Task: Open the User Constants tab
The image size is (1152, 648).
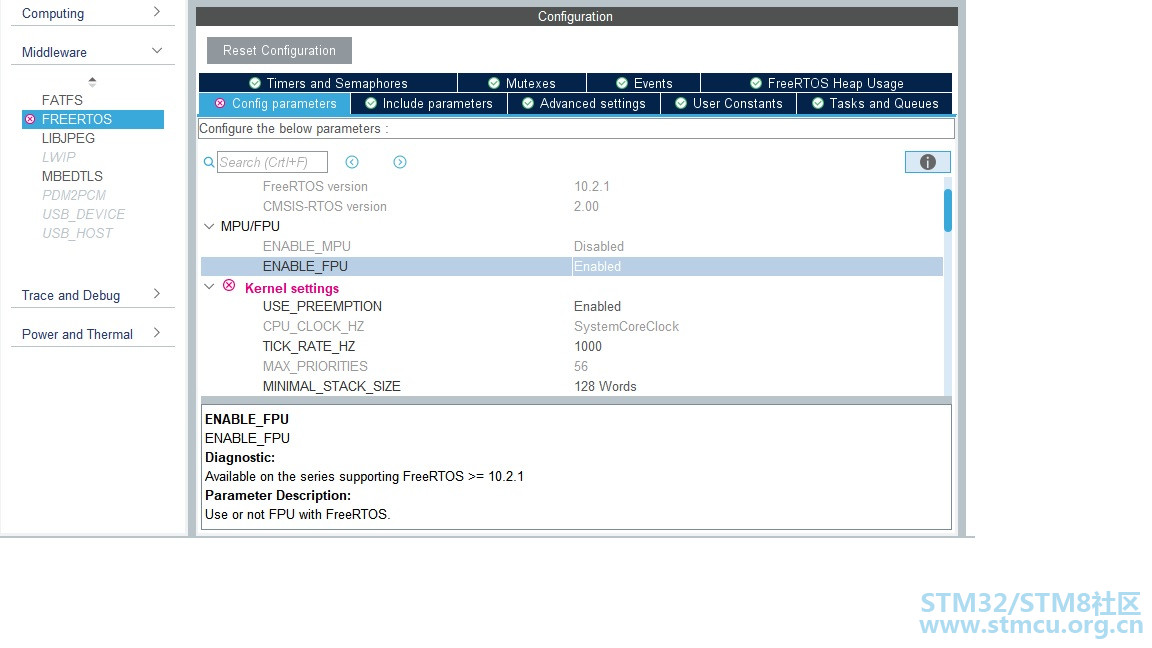Action: (729, 104)
